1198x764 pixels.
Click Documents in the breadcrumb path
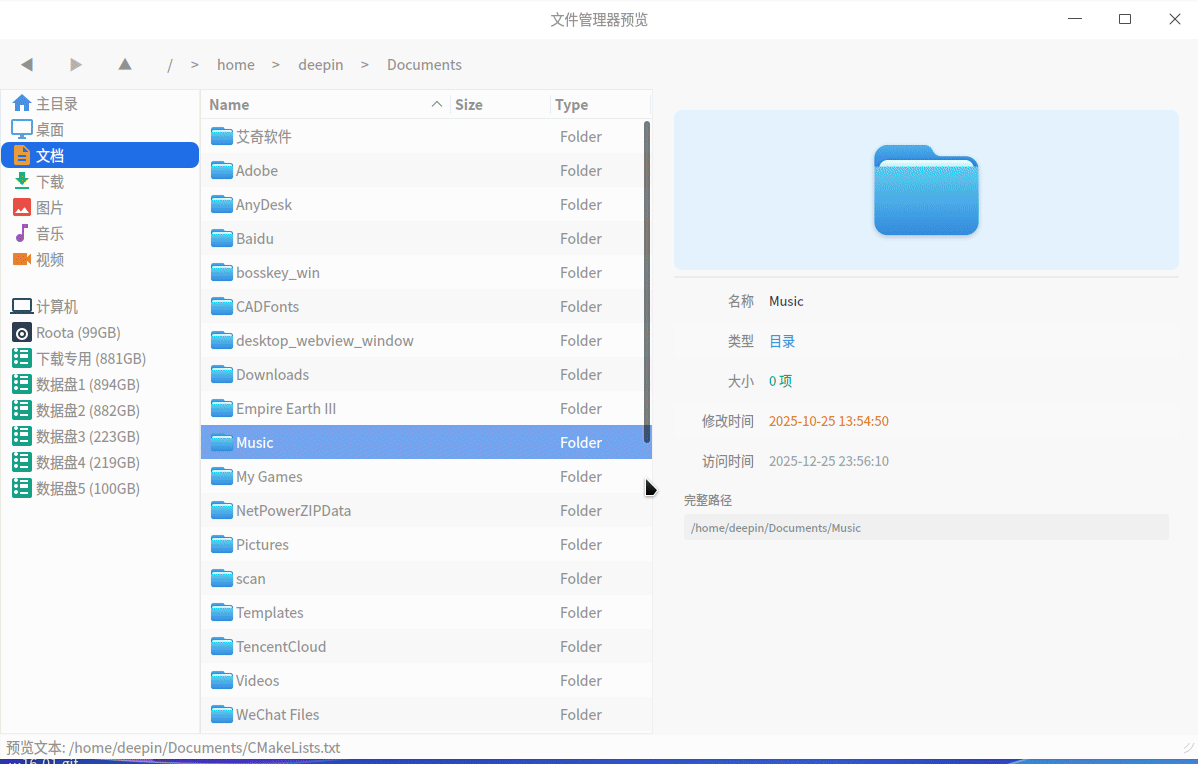(x=424, y=65)
